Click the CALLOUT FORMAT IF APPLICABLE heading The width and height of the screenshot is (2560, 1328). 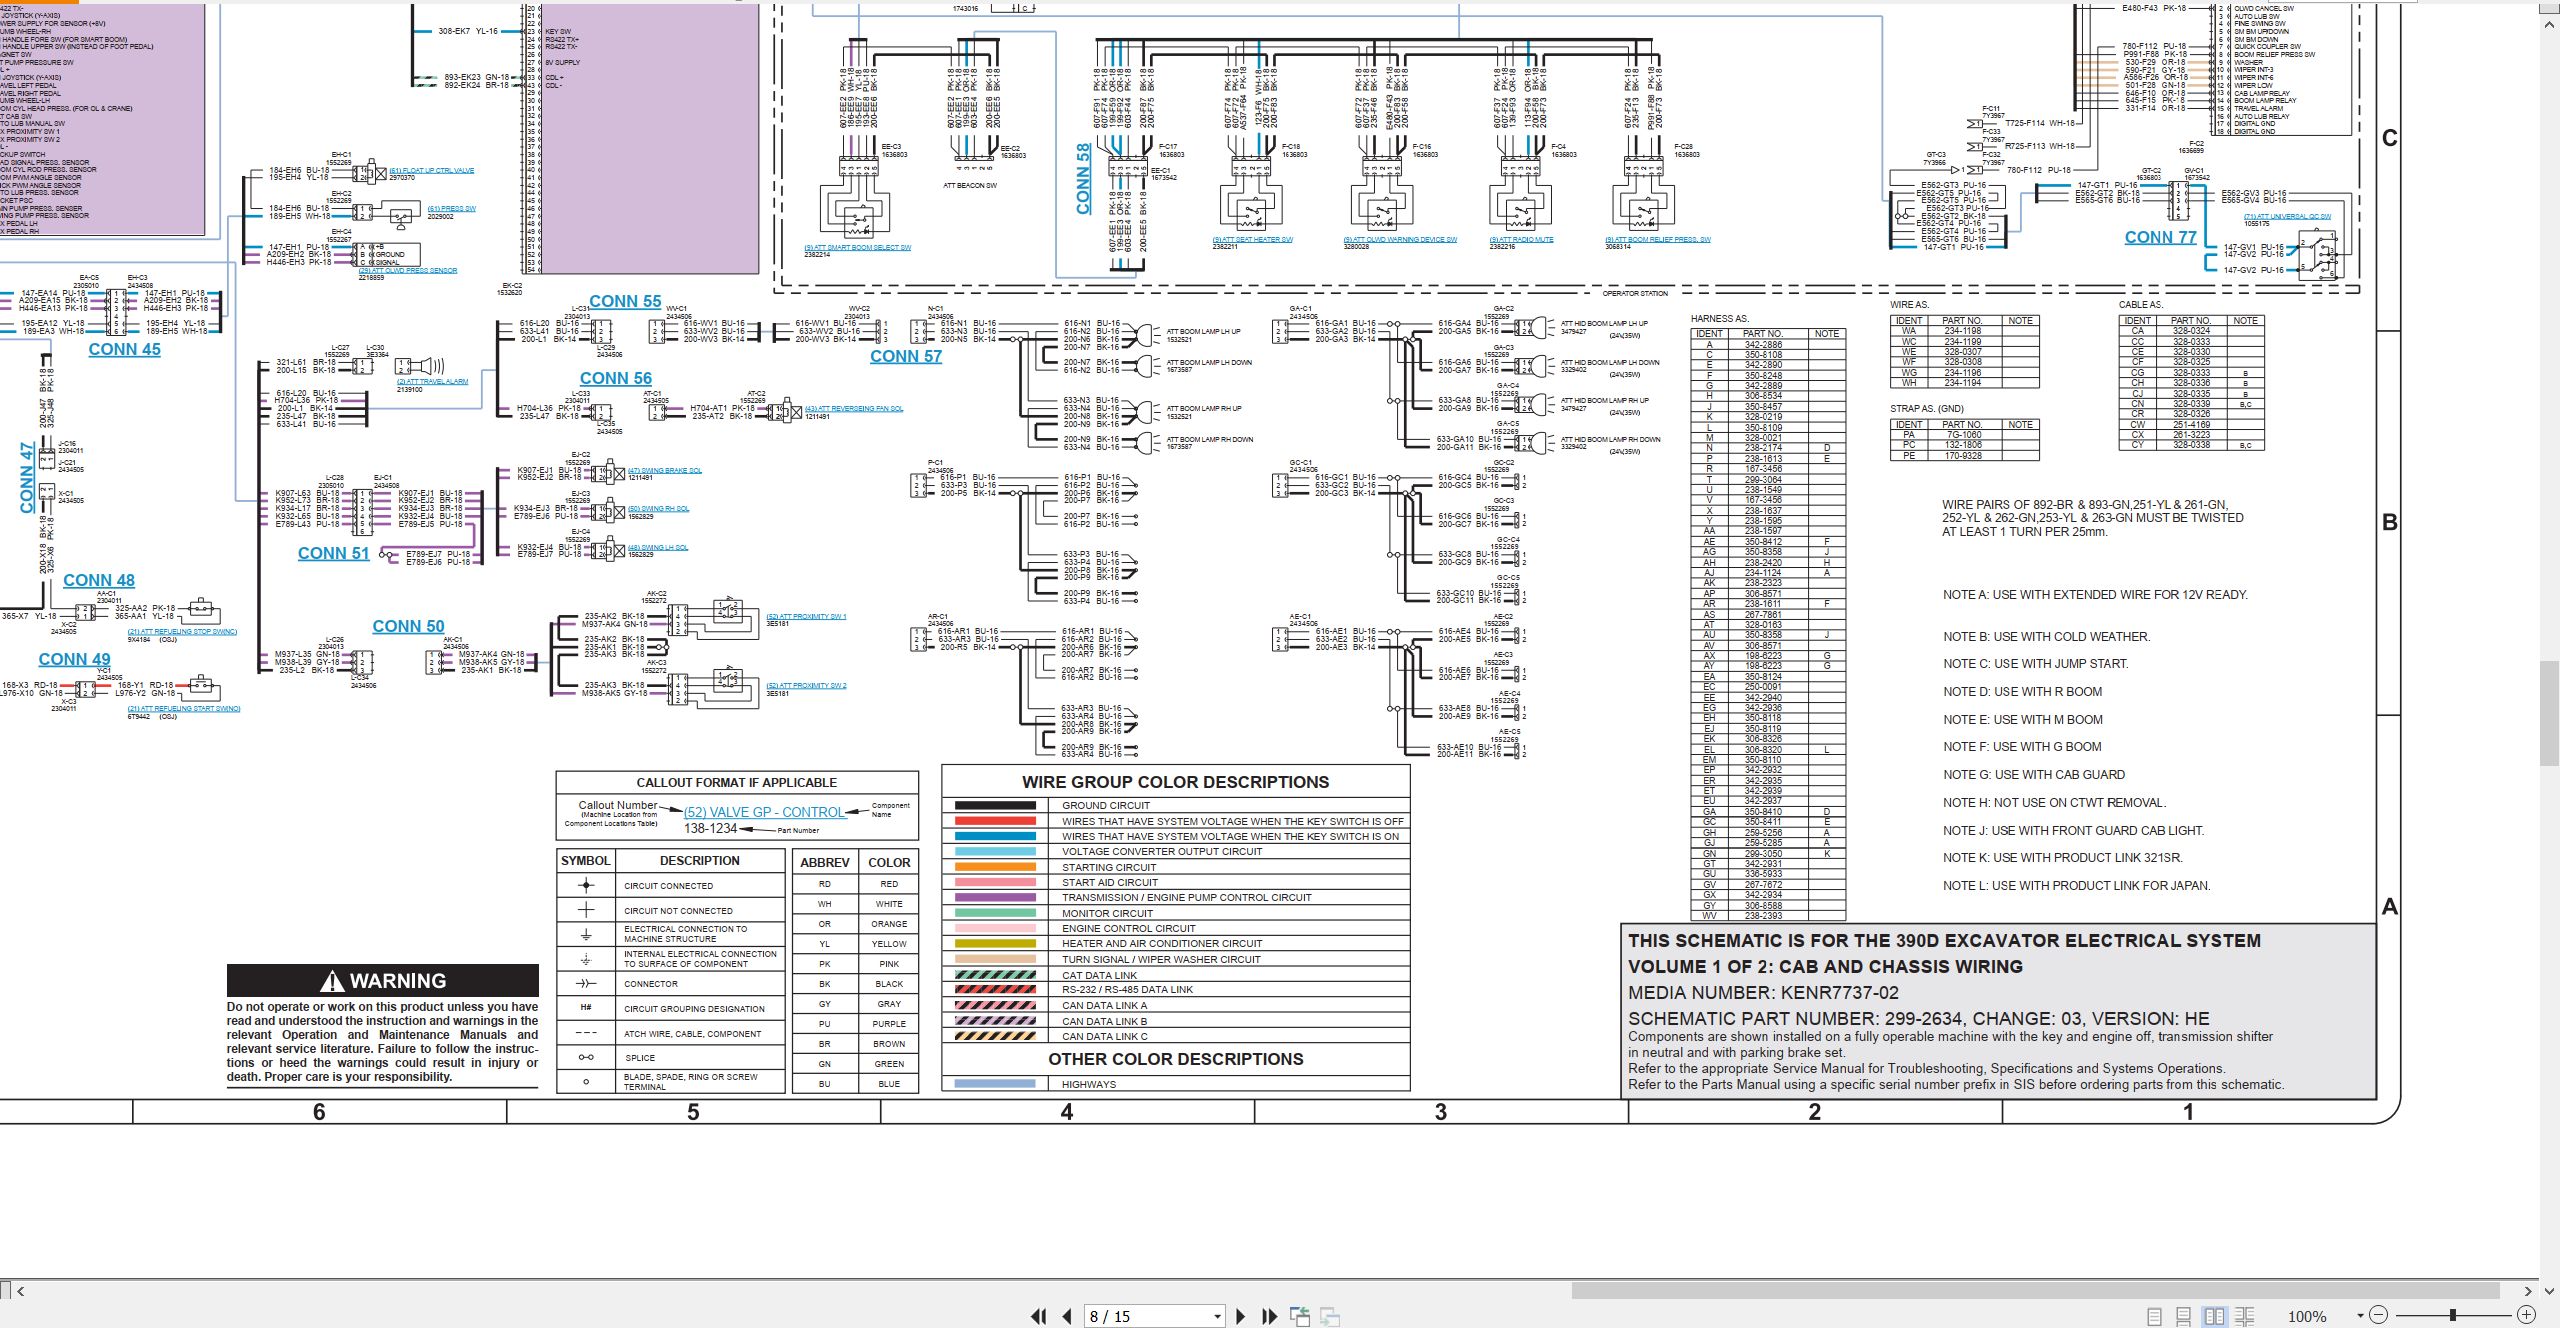[x=737, y=782]
